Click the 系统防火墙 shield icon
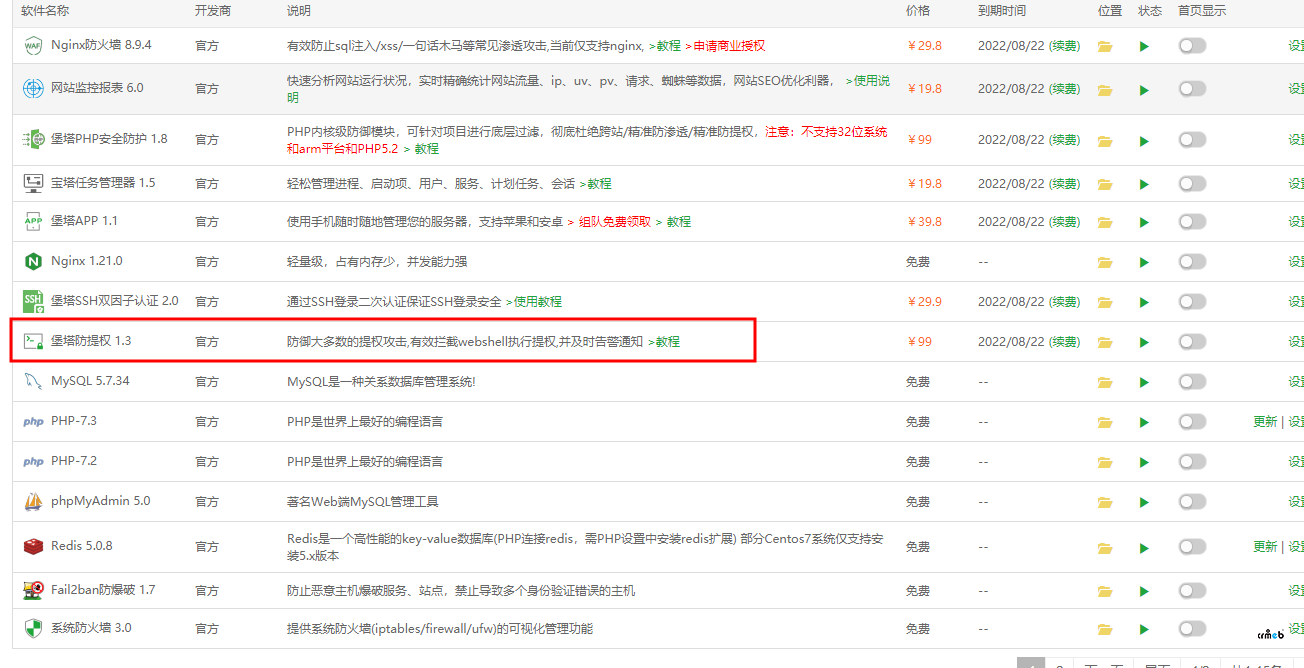 pyautogui.click(x=33, y=628)
